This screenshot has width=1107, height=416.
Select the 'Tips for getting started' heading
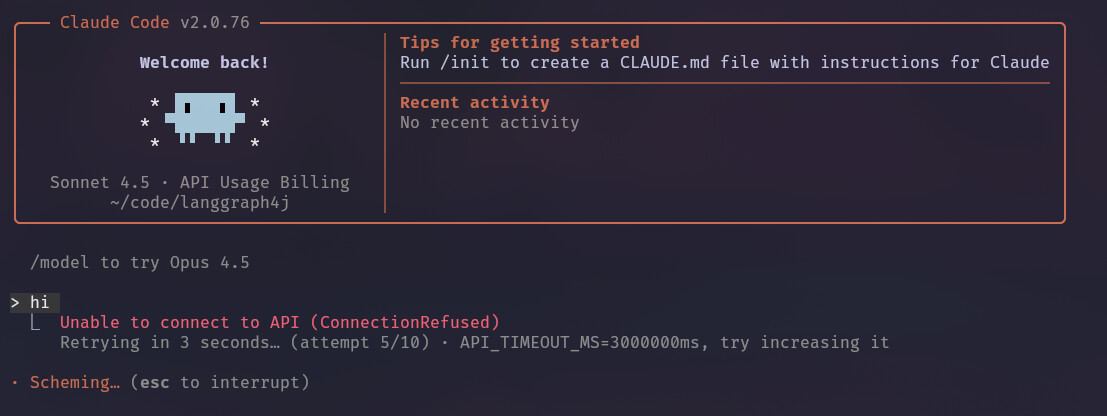pyautogui.click(x=520, y=42)
